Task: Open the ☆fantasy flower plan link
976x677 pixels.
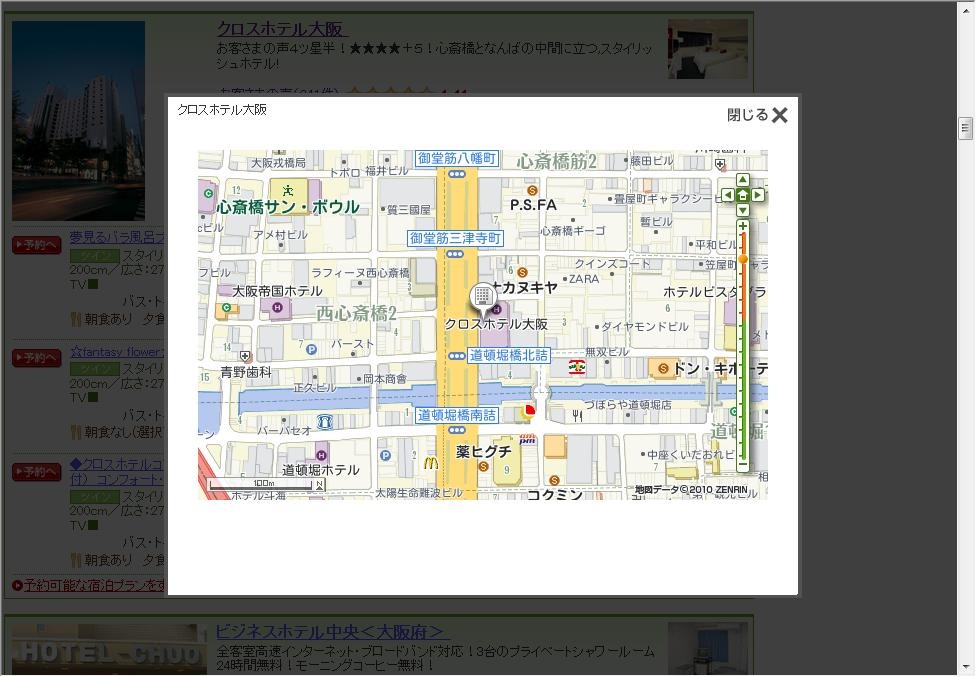Action: 117,352
